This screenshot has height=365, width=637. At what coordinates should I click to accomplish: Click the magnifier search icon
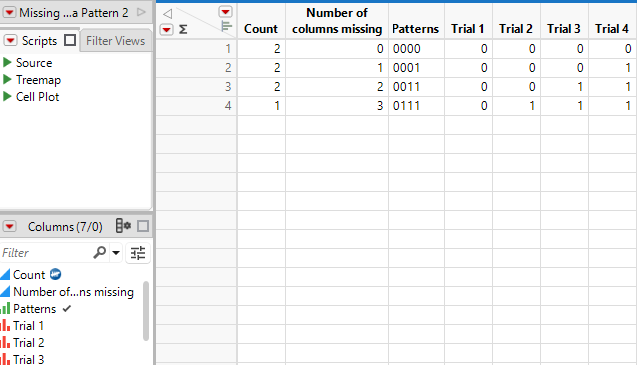99,252
